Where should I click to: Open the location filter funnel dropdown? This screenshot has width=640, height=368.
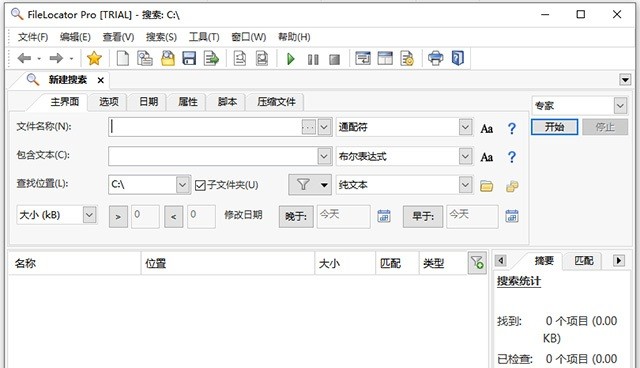click(310, 185)
